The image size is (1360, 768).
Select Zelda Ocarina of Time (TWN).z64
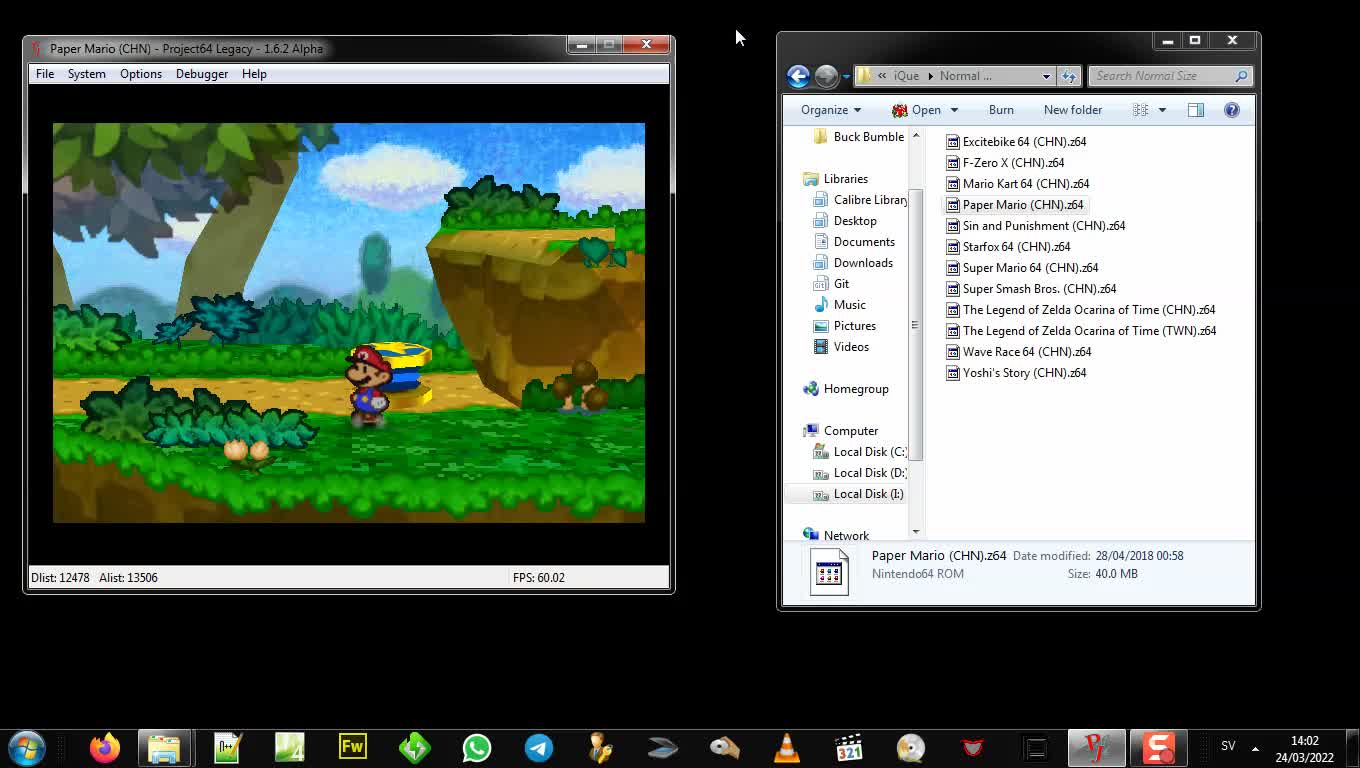tap(1081, 331)
